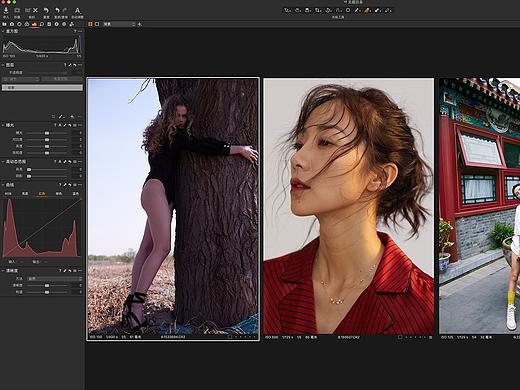Image resolution: width=520 pixels, height=390 pixels.
Task: Collapse the Exposure panel
Action: click(x=3, y=125)
